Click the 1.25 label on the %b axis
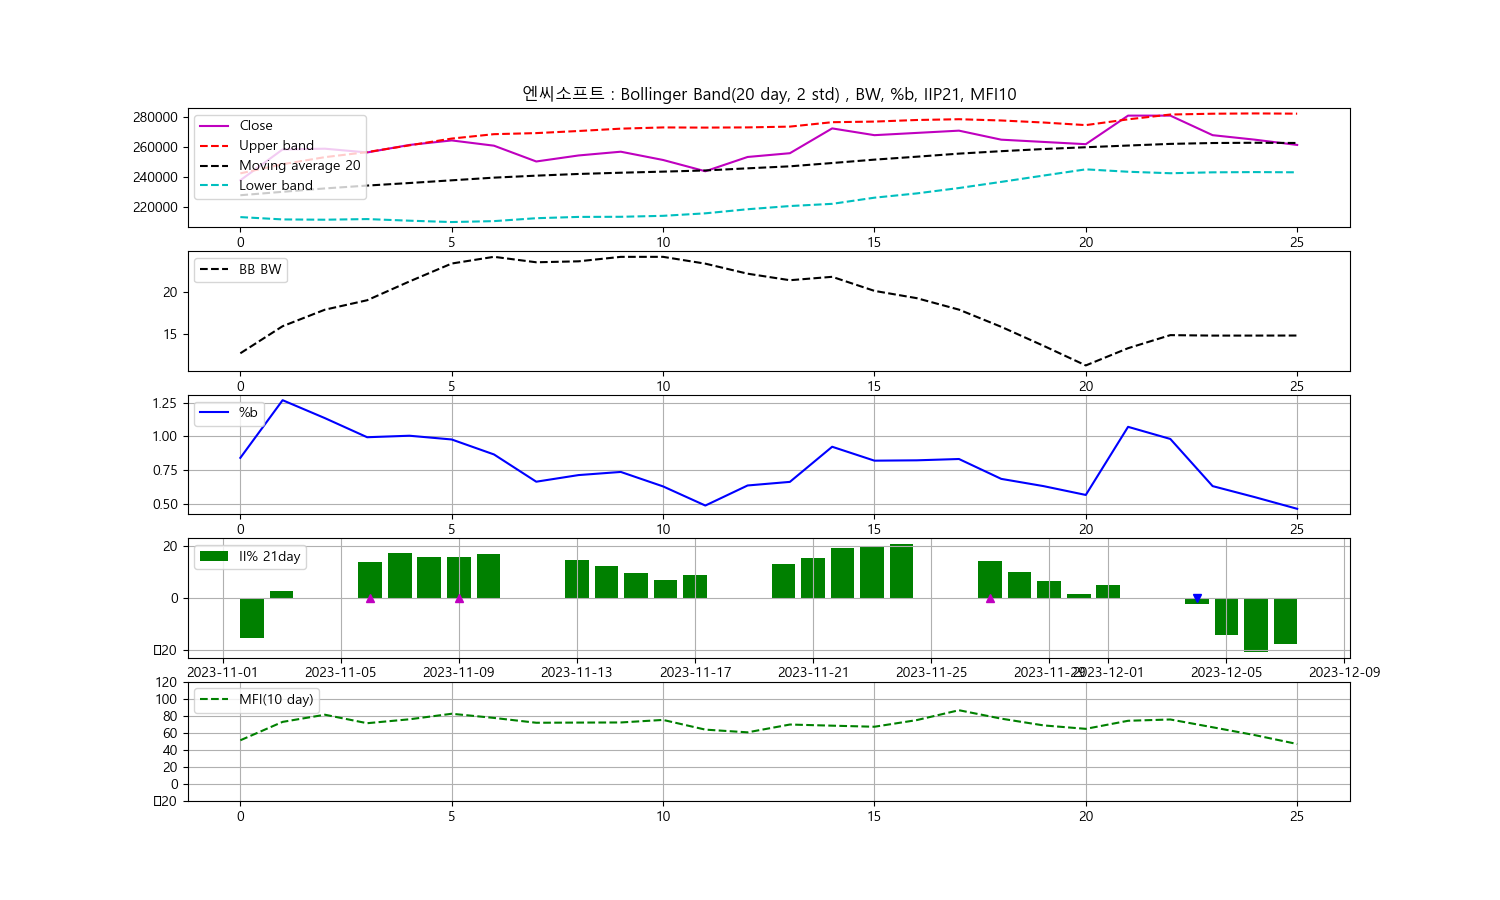The height and width of the screenshot is (900, 1500). pyautogui.click(x=164, y=403)
